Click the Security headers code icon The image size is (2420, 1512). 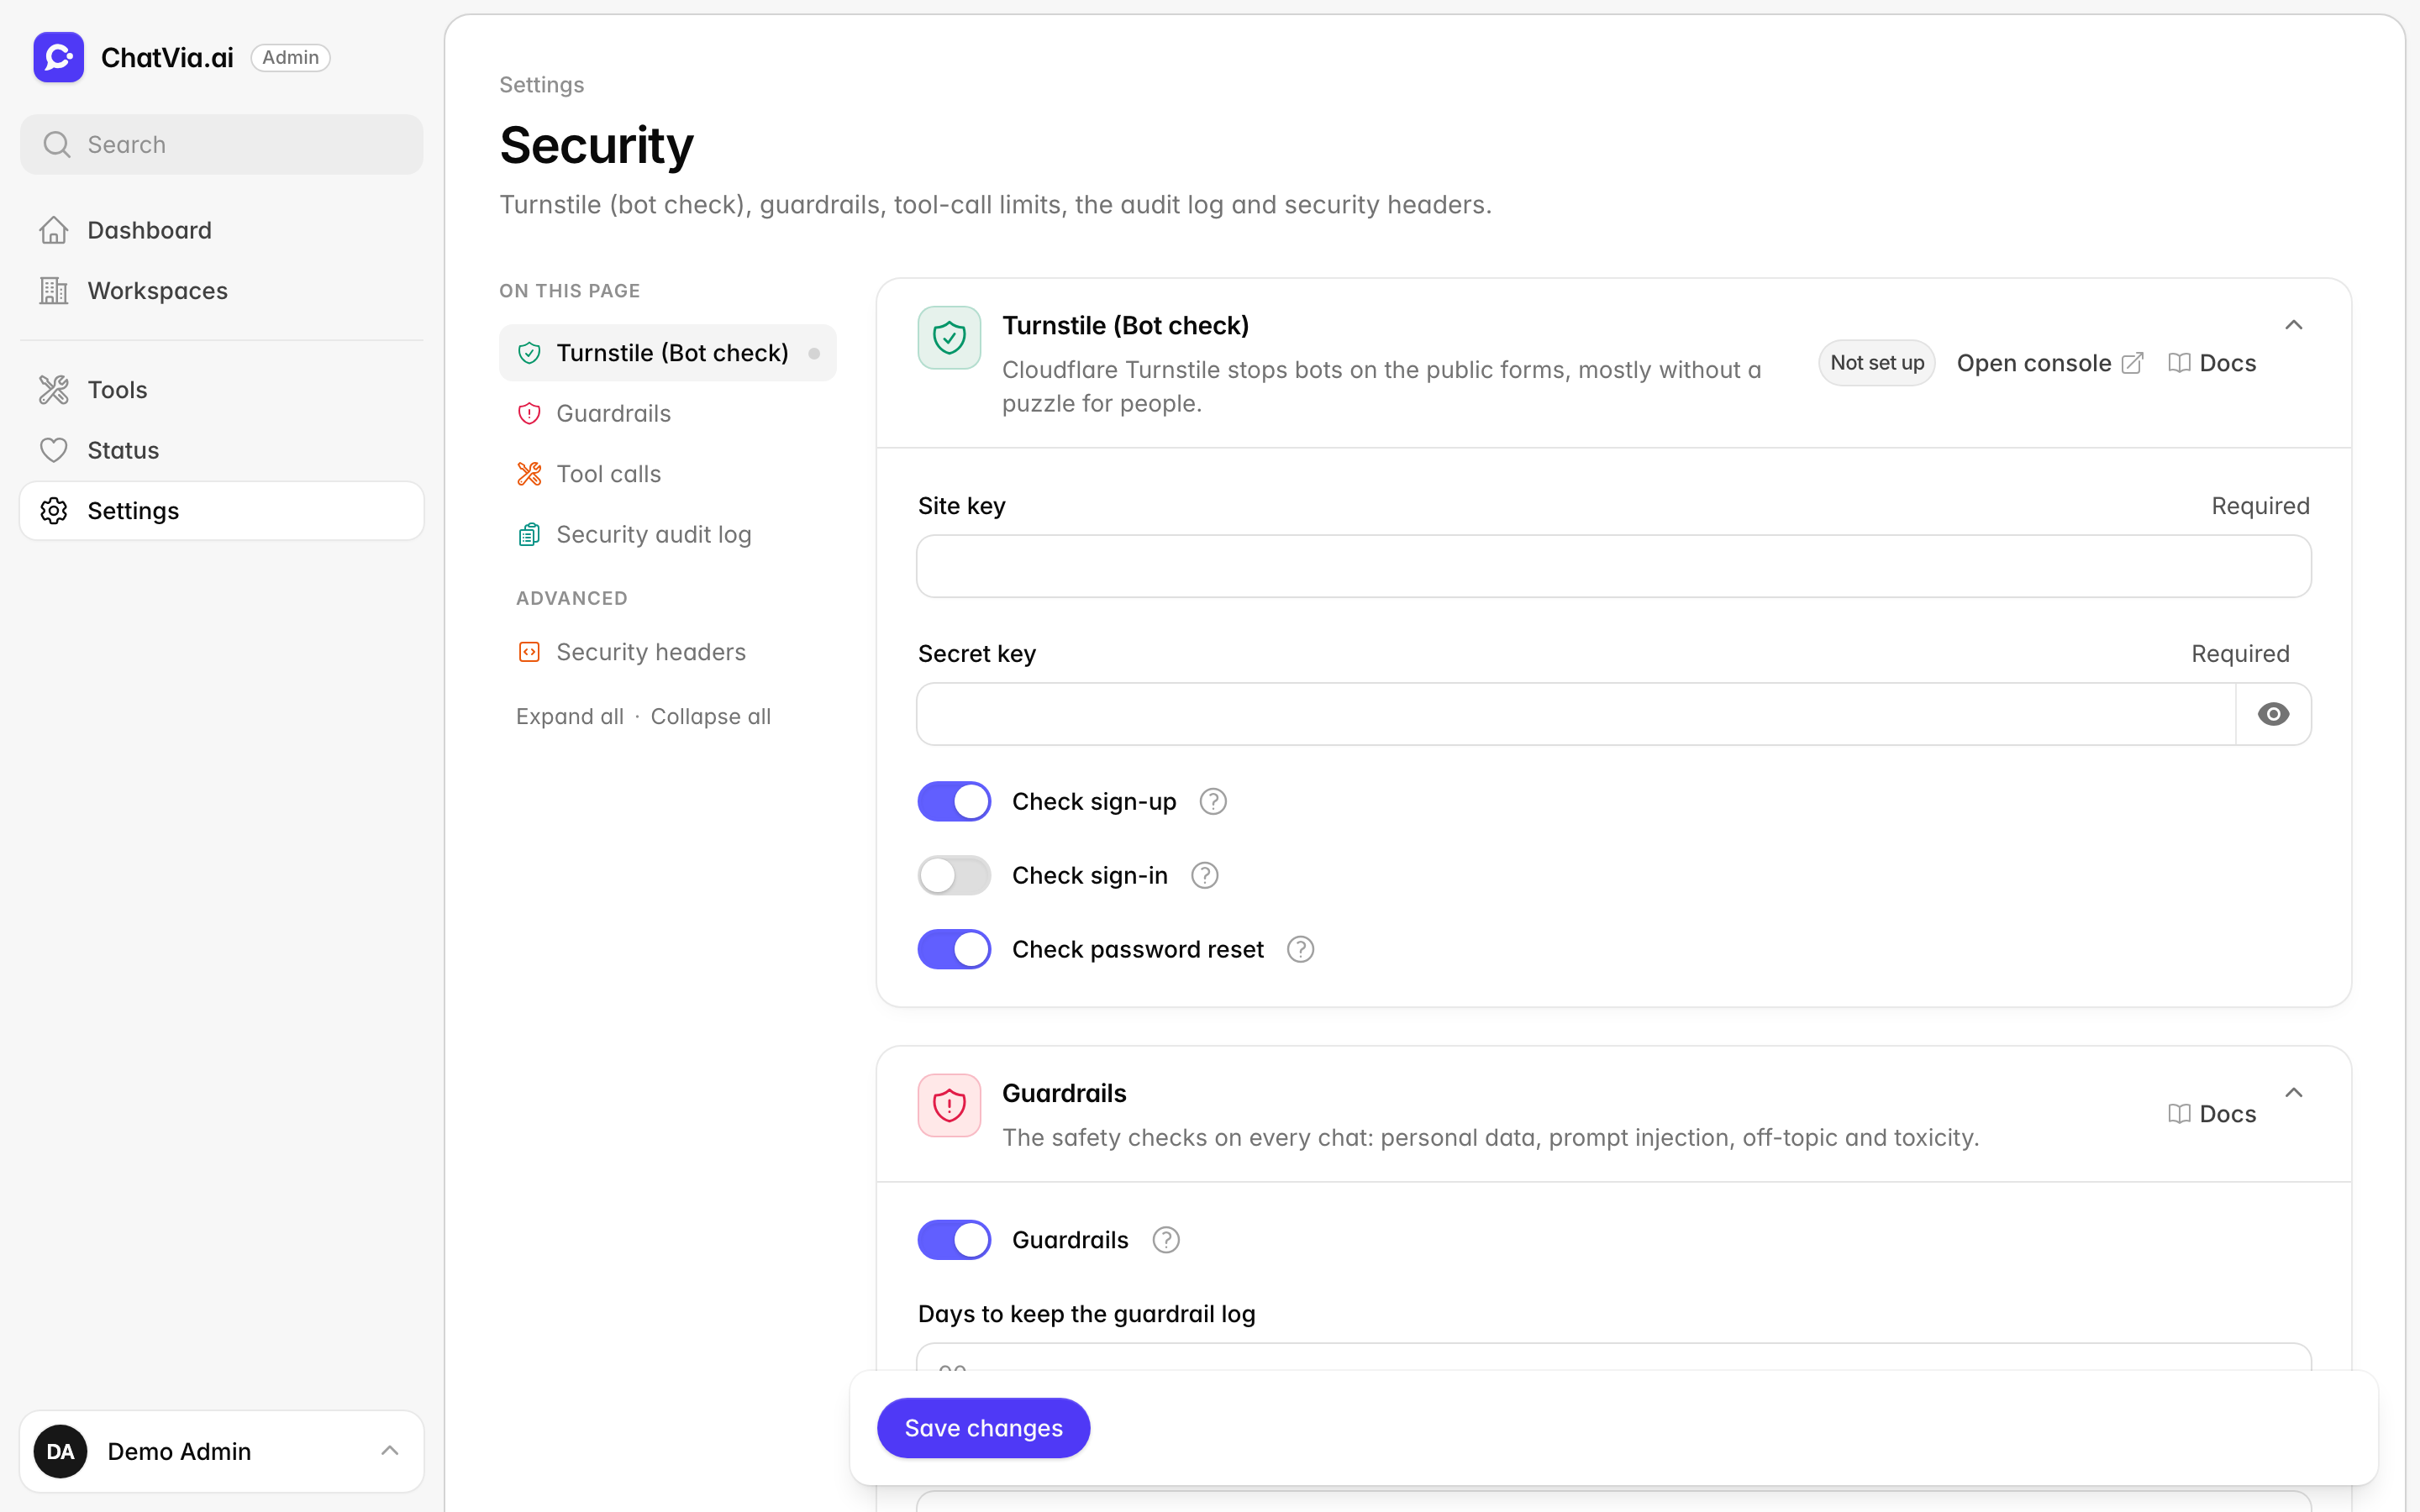[x=529, y=652]
